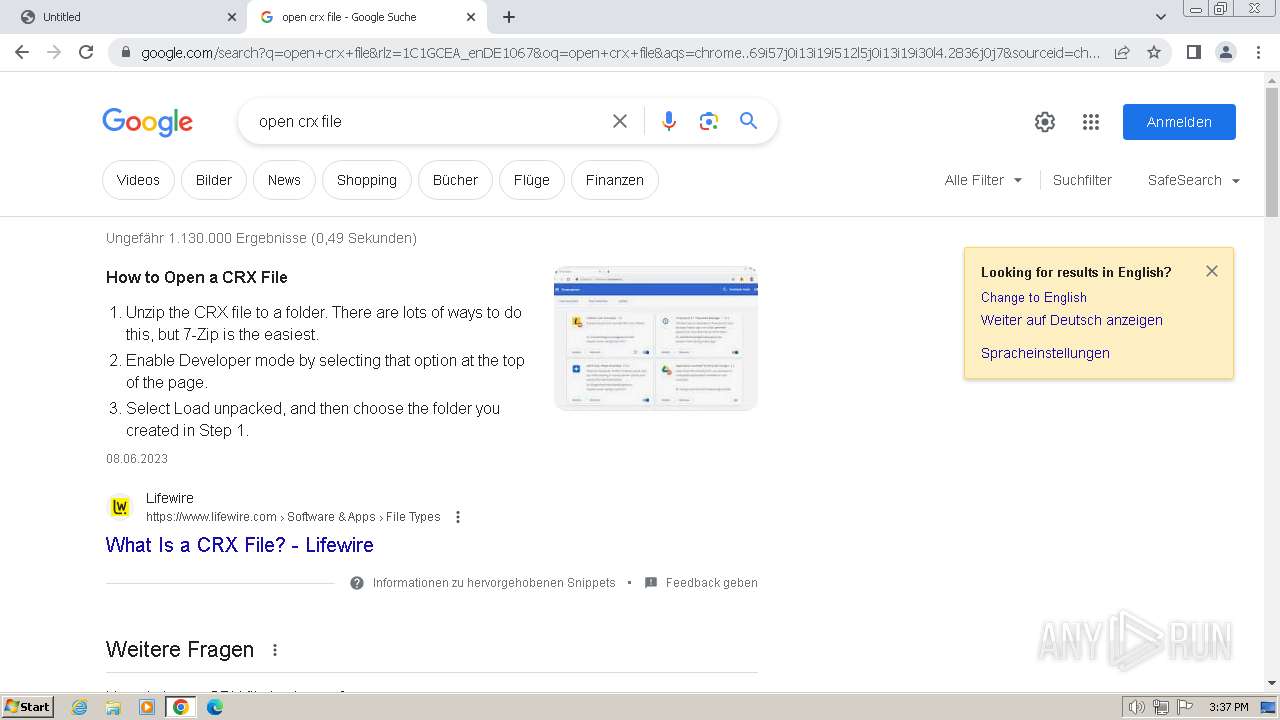
Task: Select the Finanzen filter
Action: coord(615,180)
